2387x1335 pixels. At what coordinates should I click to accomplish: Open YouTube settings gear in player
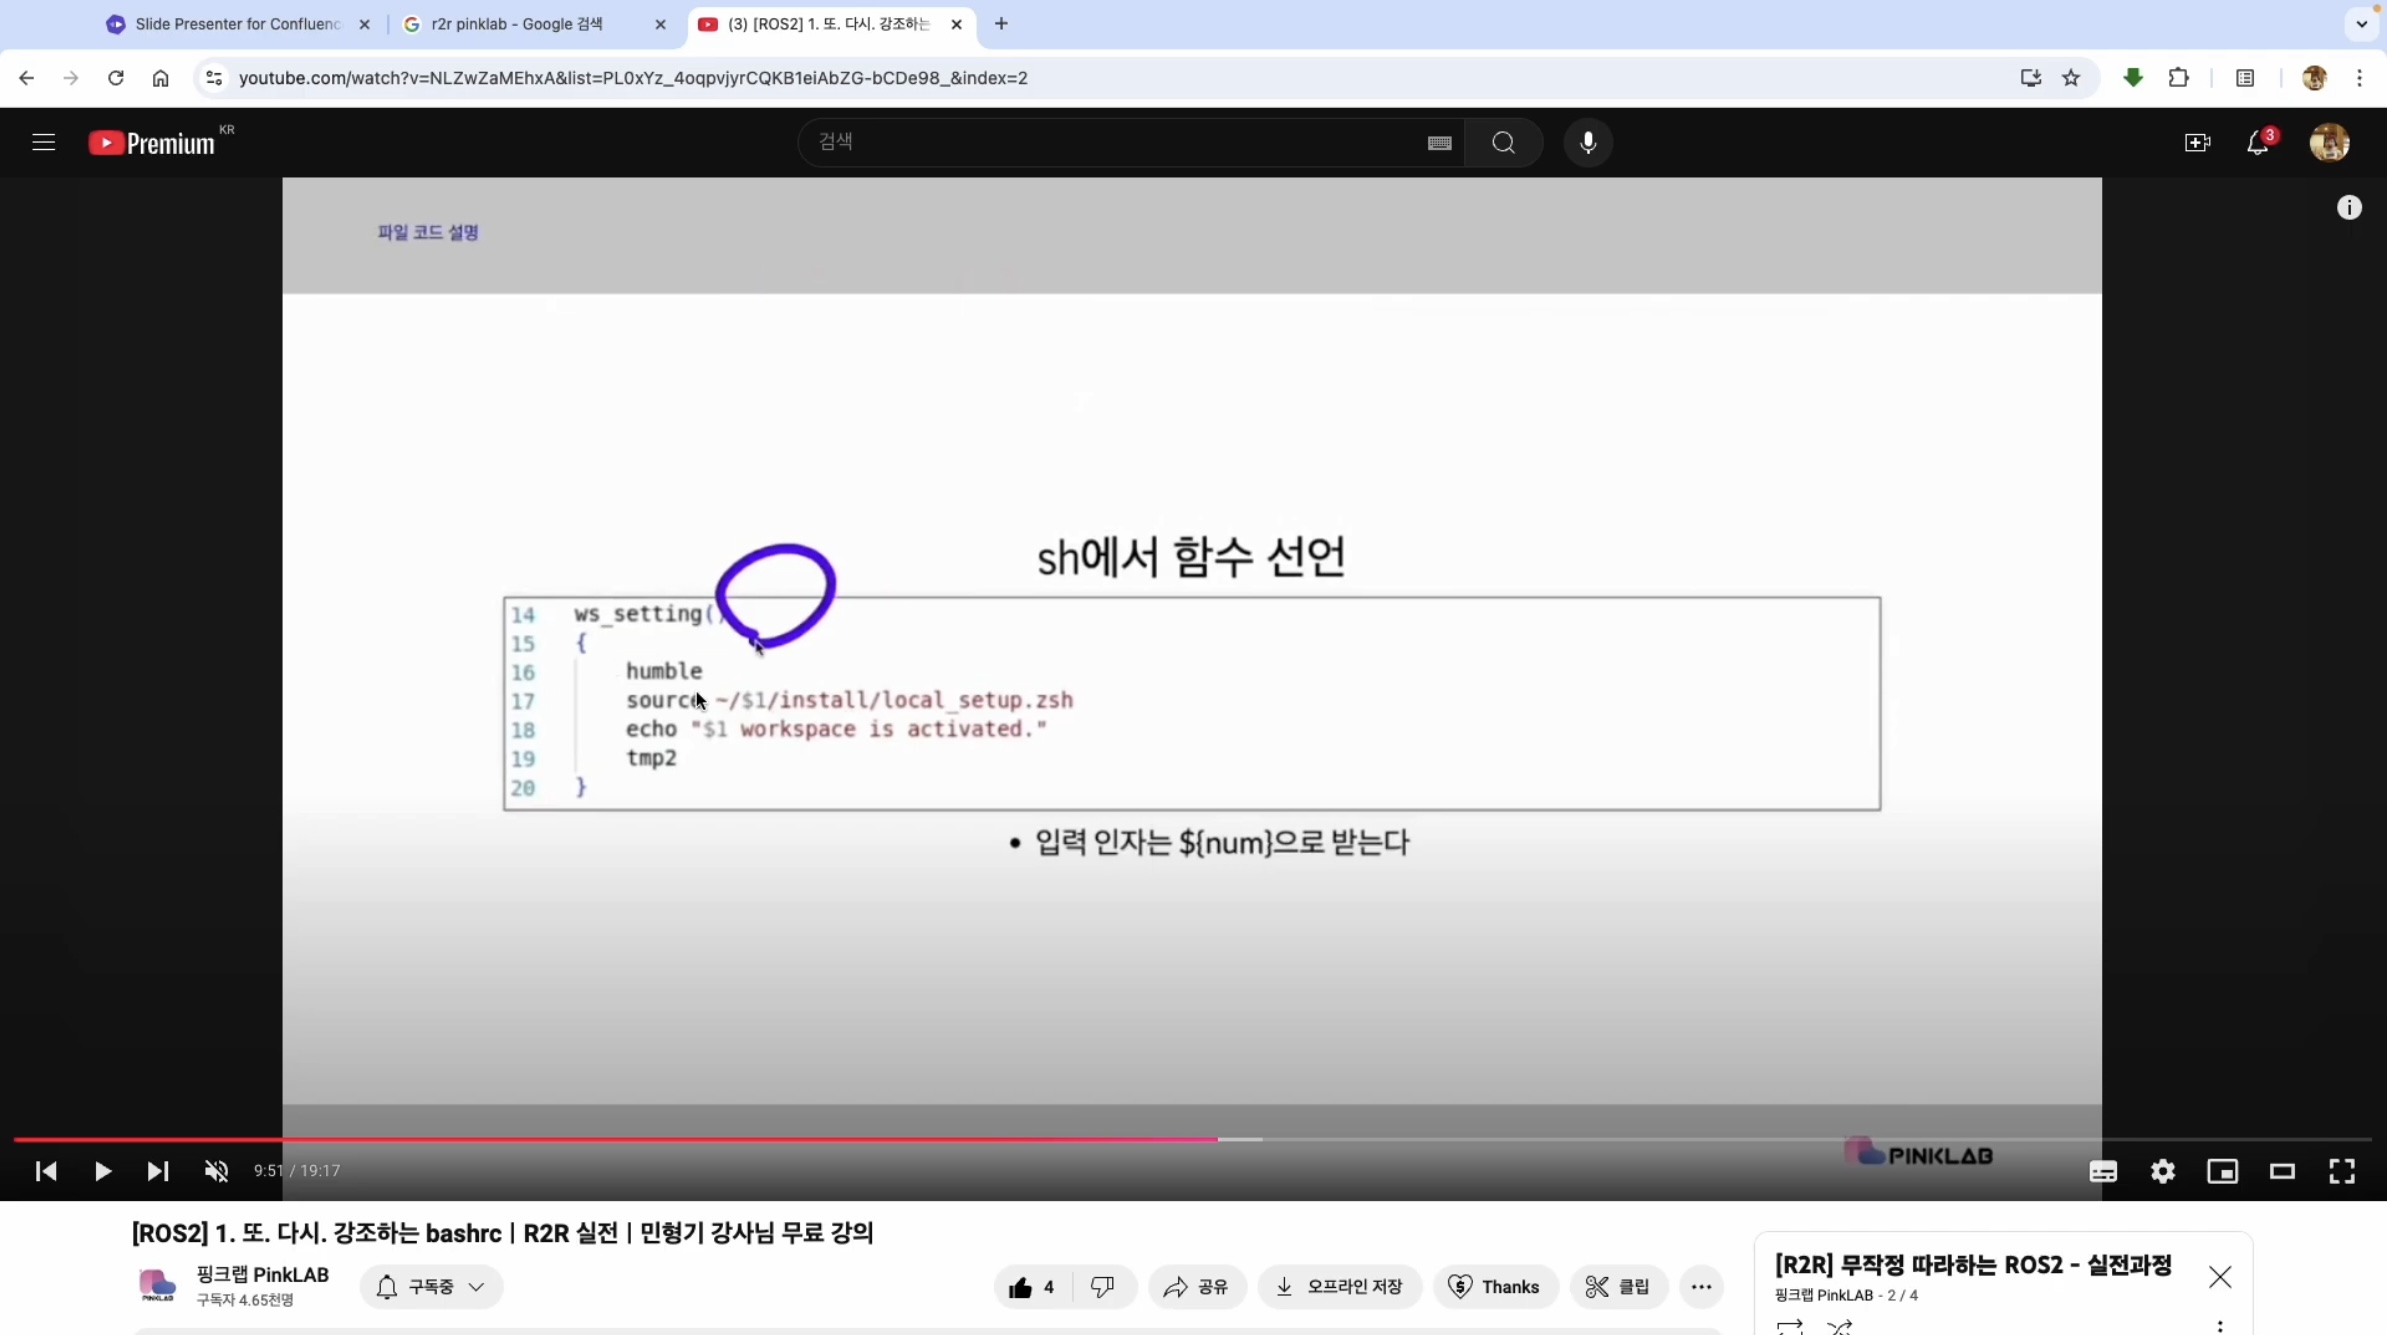point(2162,1171)
